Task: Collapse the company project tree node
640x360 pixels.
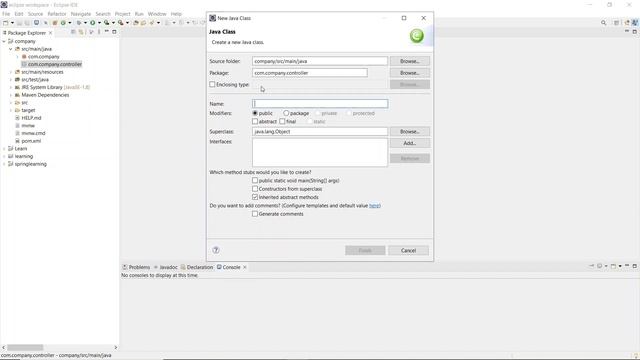Action: point(4,41)
